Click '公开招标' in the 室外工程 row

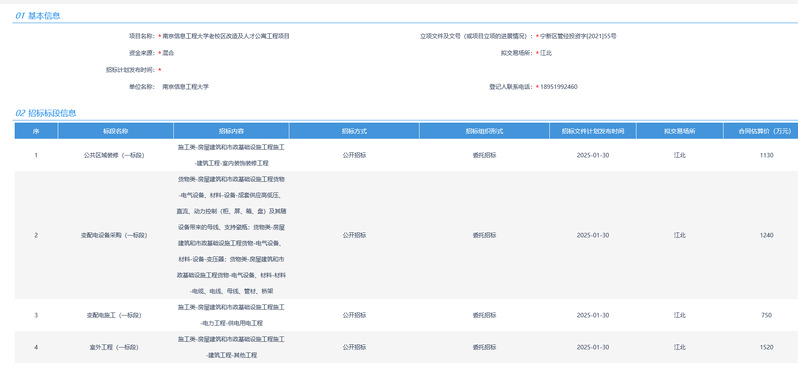pos(354,347)
